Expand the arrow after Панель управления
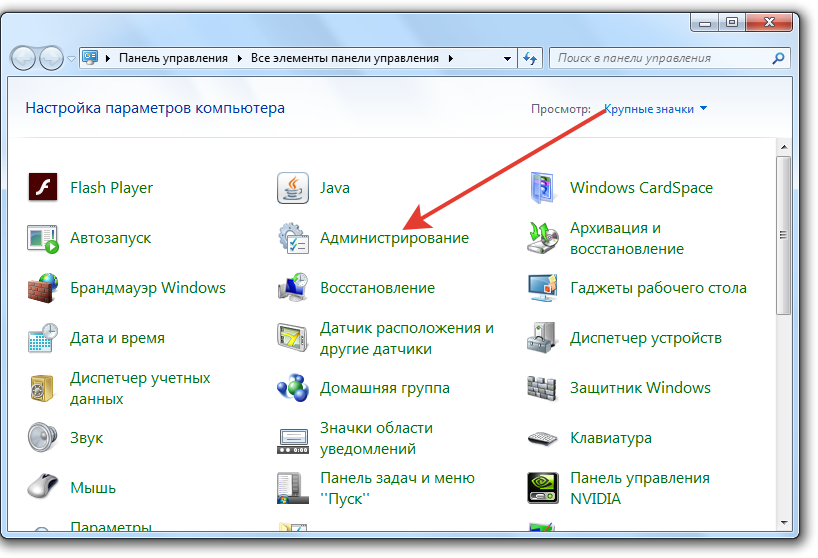This screenshot has width=818, height=558. coord(239,58)
